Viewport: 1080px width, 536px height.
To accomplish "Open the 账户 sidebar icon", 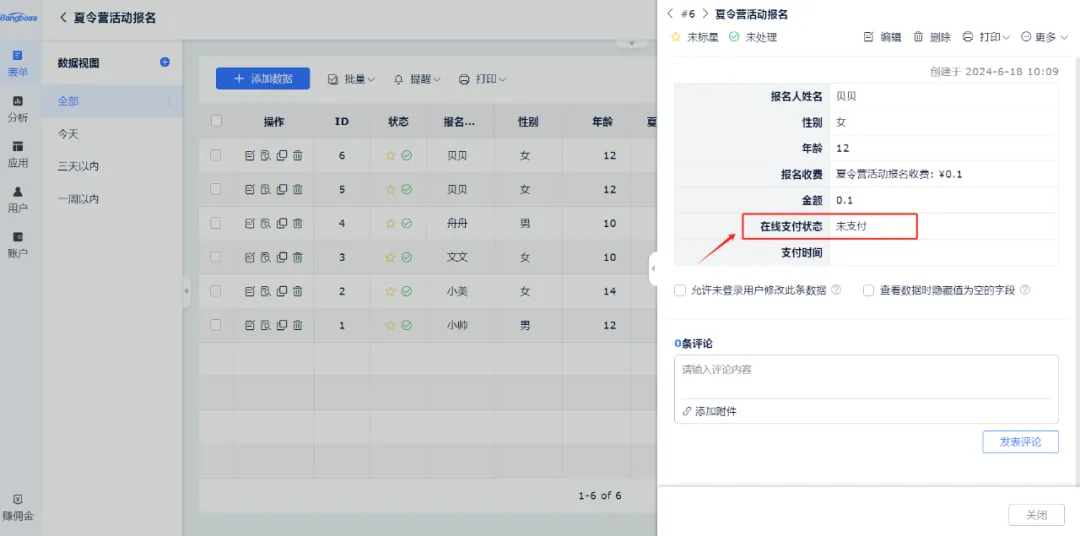I will (x=18, y=238).
